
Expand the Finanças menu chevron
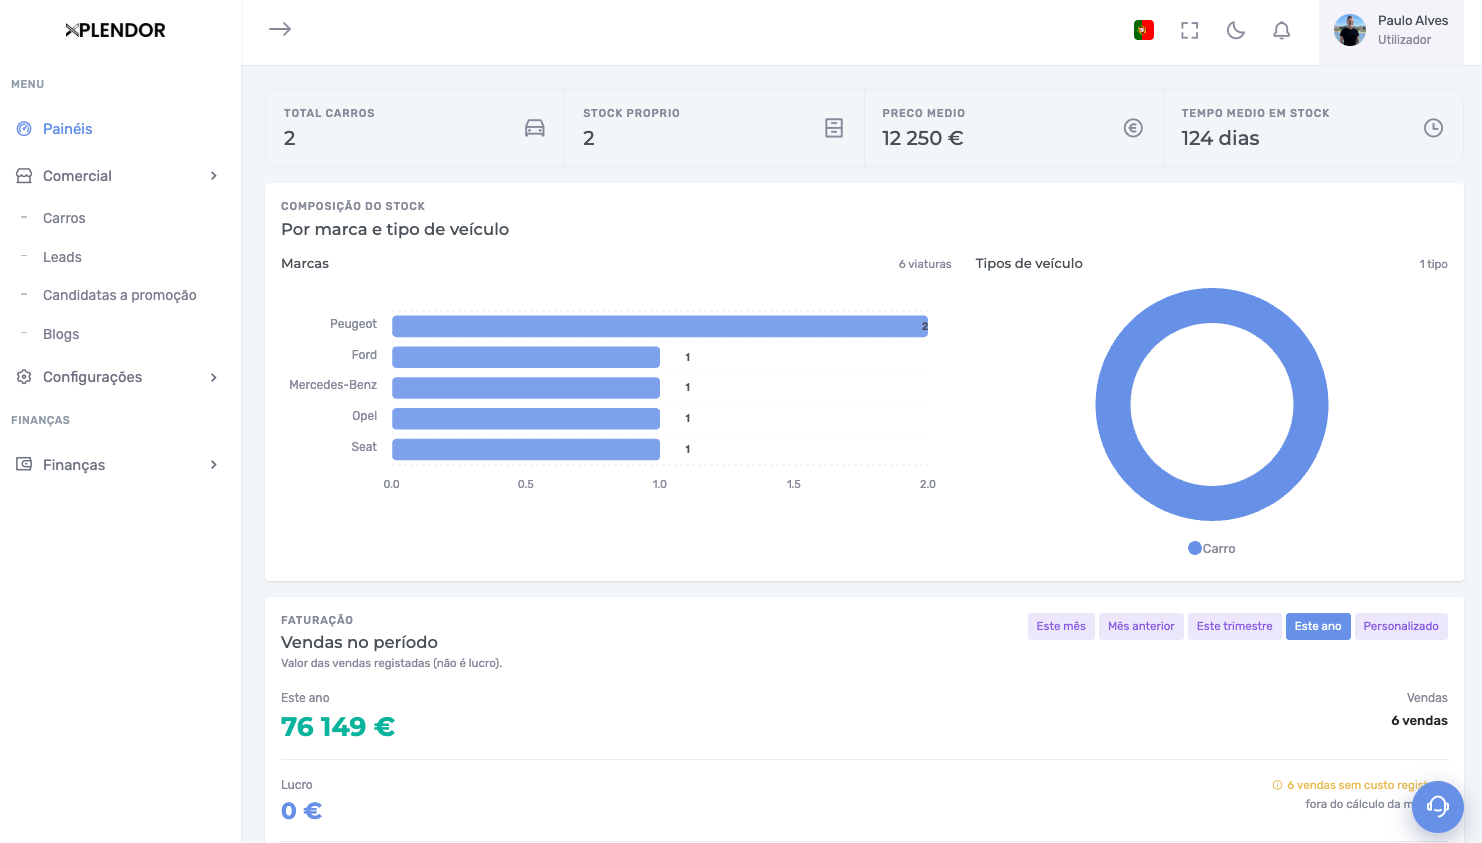(213, 464)
